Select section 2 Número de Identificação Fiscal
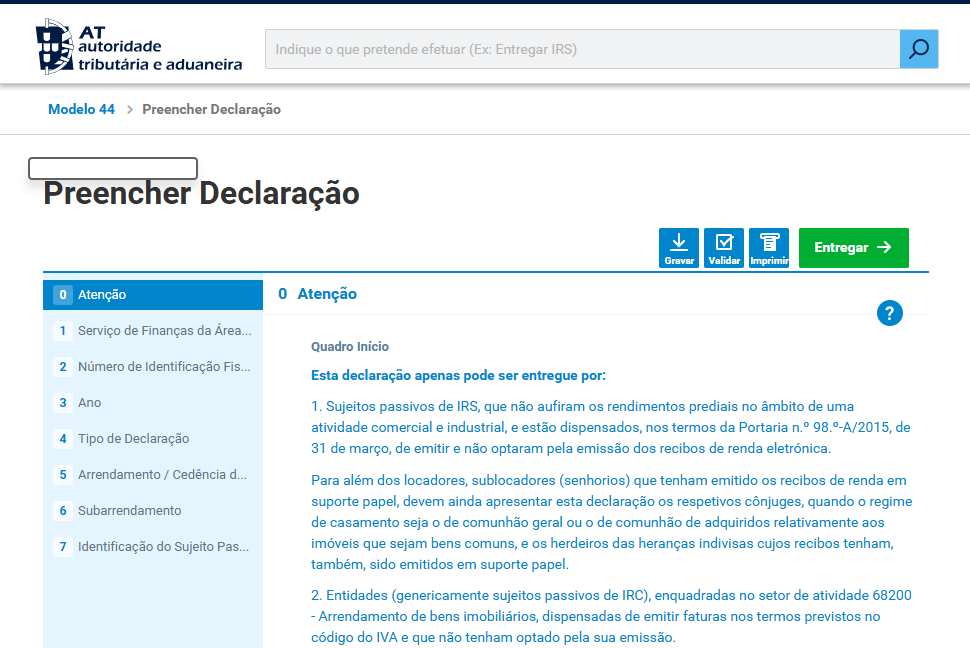The width and height of the screenshot is (970, 648). point(150,367)
